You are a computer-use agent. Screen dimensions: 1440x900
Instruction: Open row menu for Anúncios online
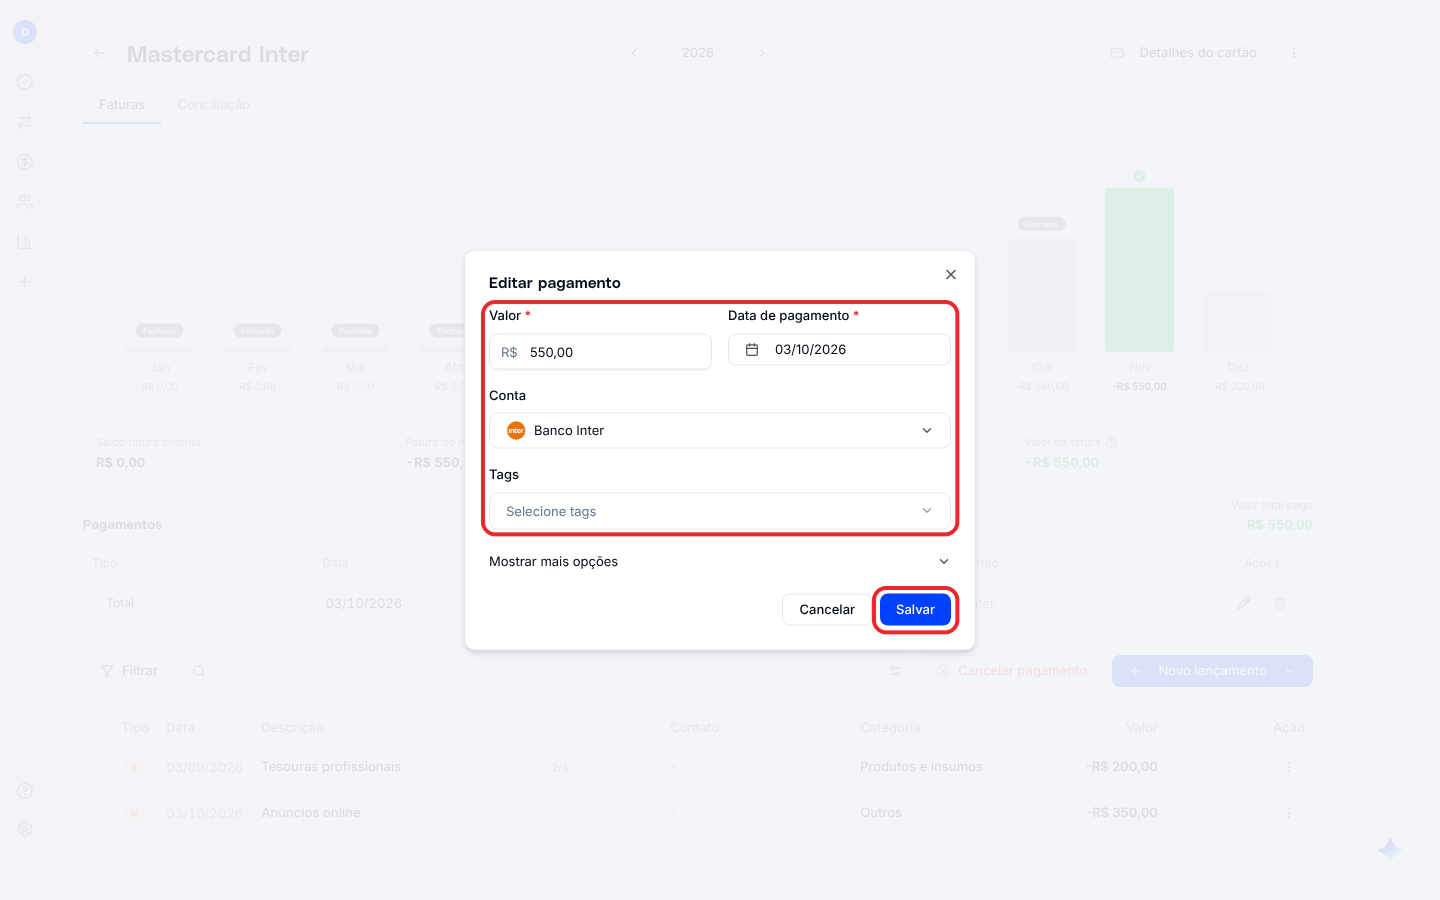point(1289,813)
